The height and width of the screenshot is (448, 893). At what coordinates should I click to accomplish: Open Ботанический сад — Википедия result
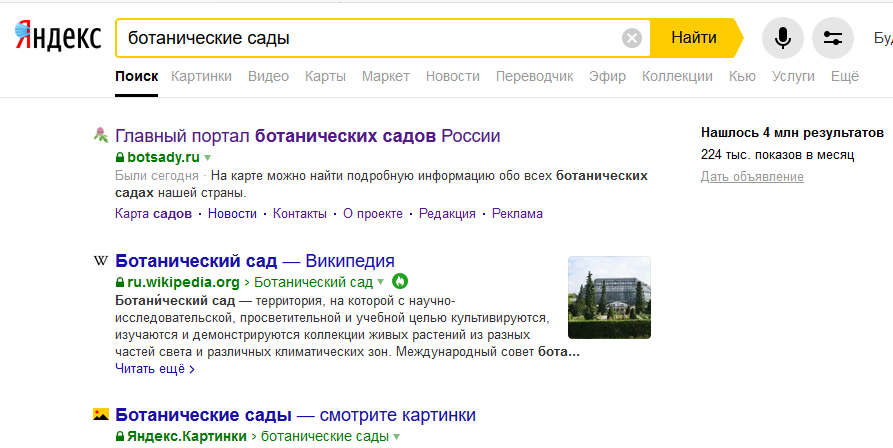coord(255,261)
